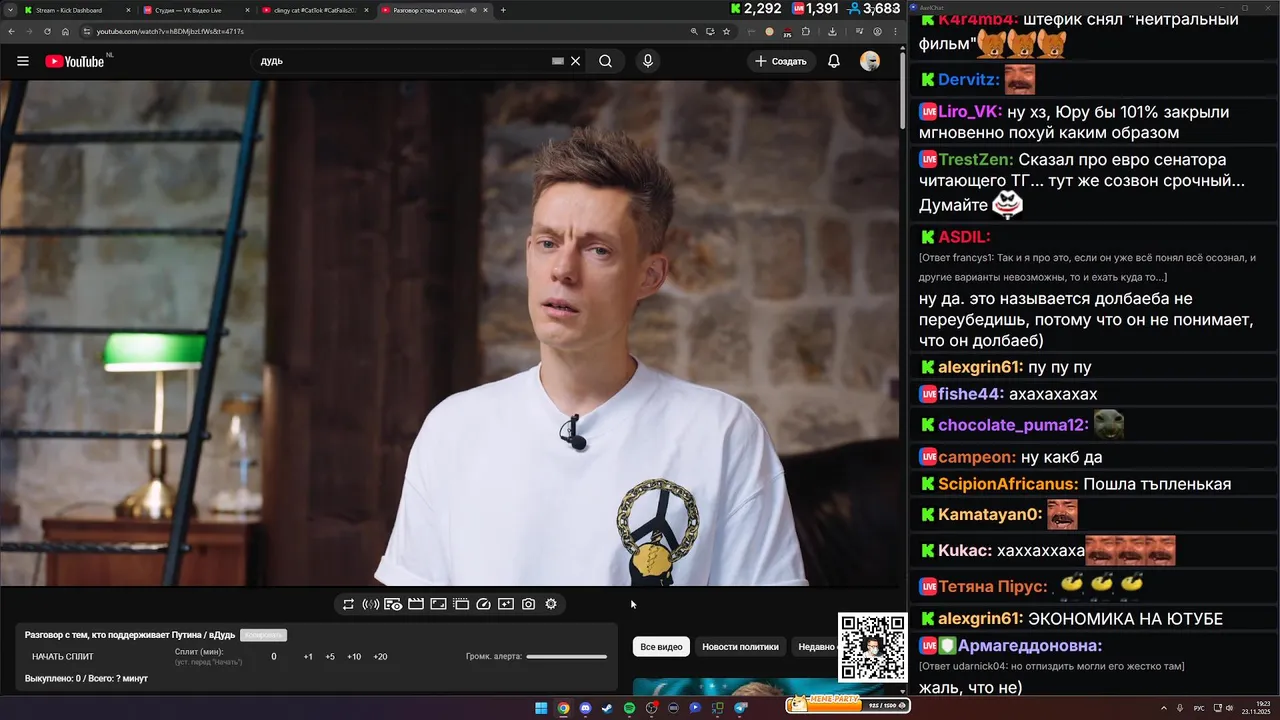1280x720 pixels.
Task: Click the recommended video thumbnail below the chips
Action: (760, 686)
